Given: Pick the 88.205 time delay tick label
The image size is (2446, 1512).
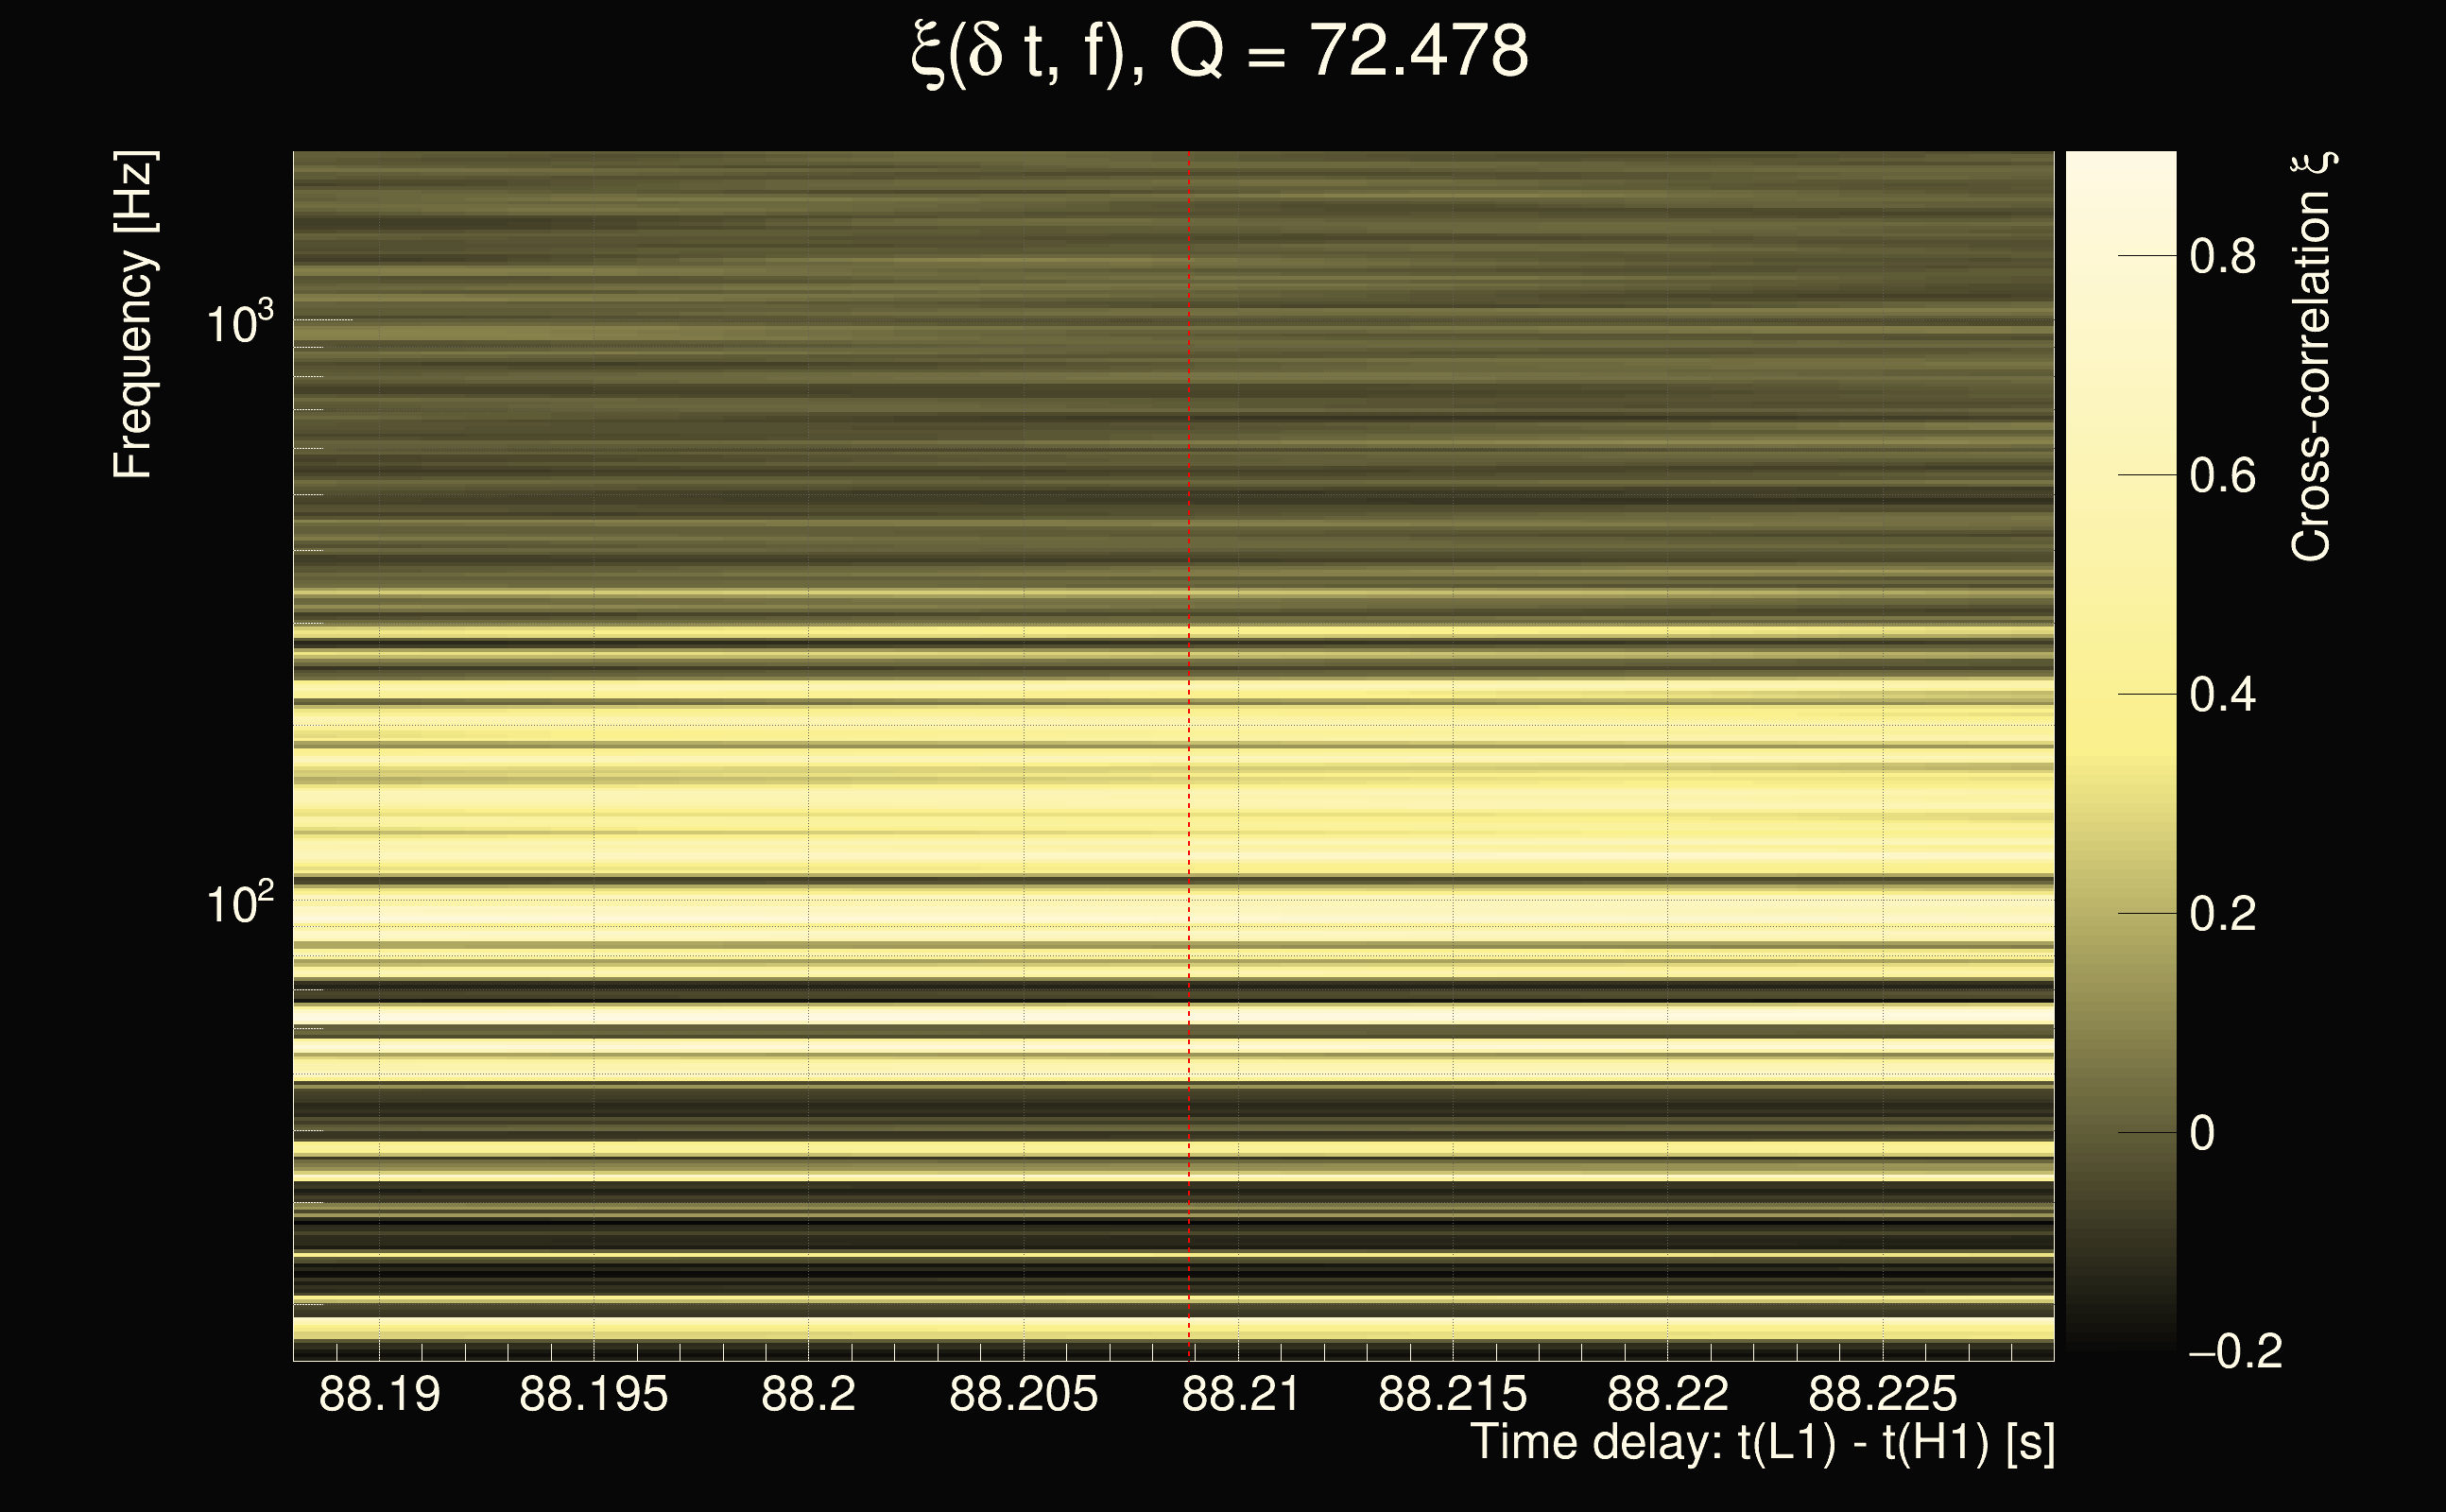Looking at the screenshot, I should point(1023,1394).
